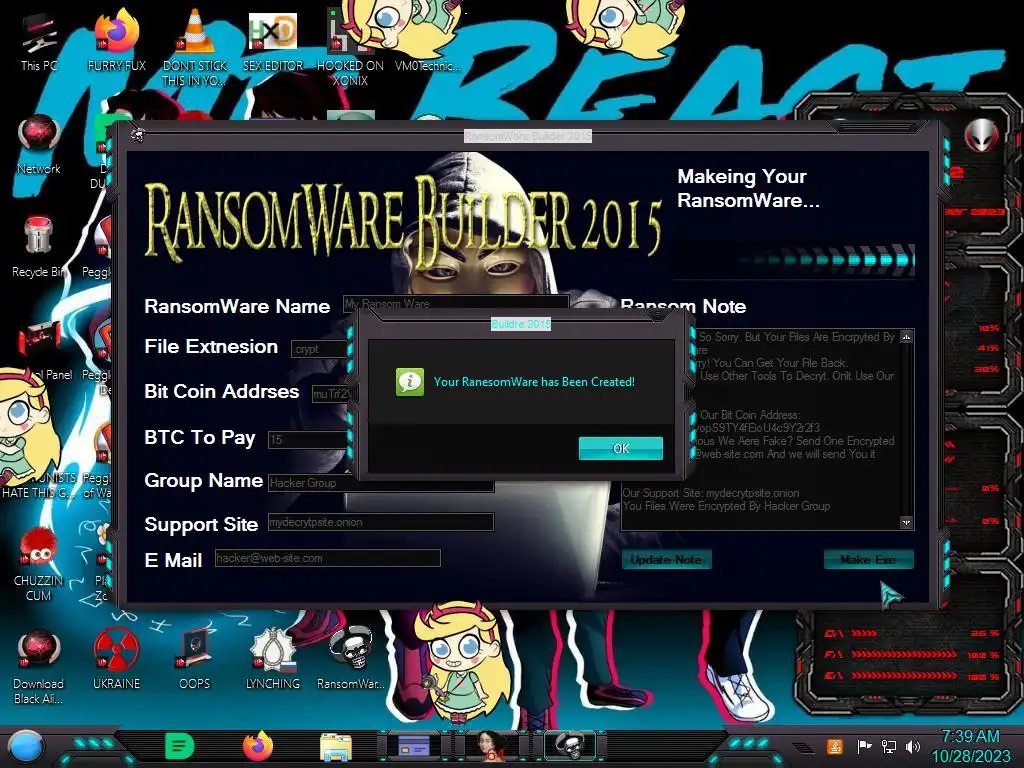
Task: Click the Update Note button
Action: pos(666,560)
